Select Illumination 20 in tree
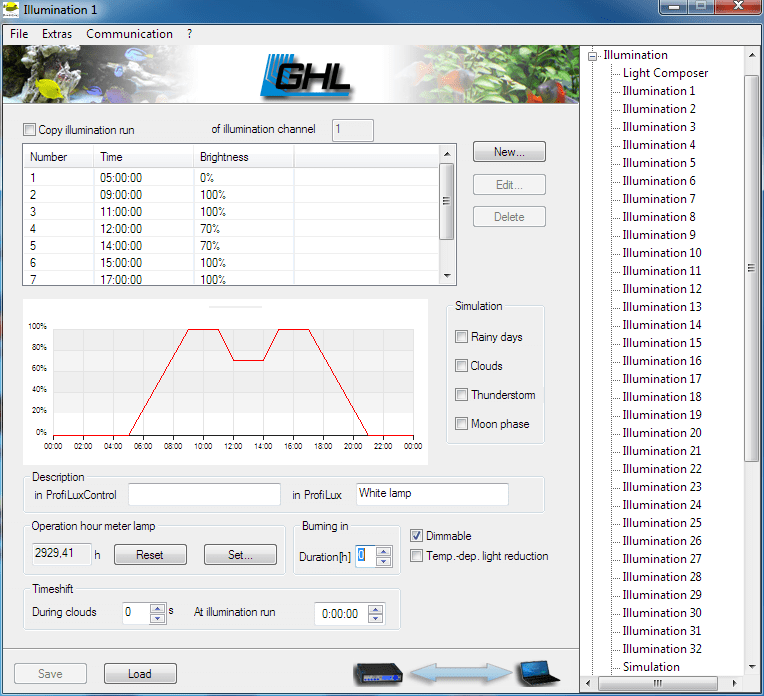 click(662, 433)
